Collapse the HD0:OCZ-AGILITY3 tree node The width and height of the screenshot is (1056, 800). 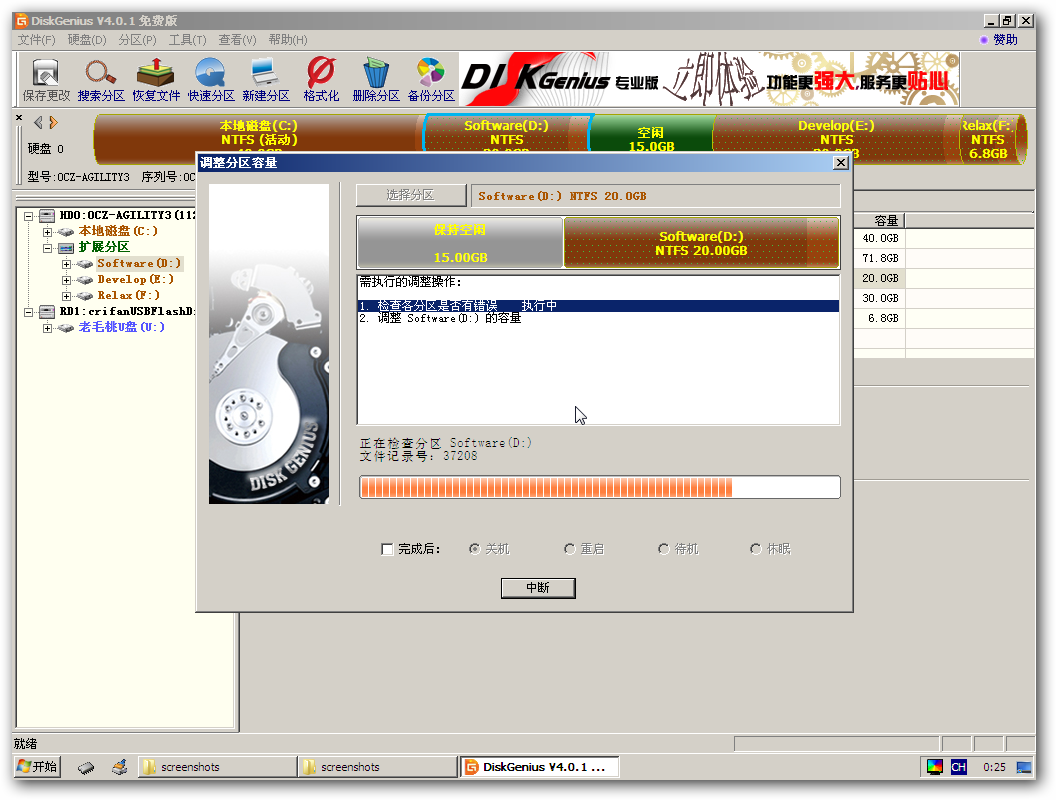click(x=28, y=216)
